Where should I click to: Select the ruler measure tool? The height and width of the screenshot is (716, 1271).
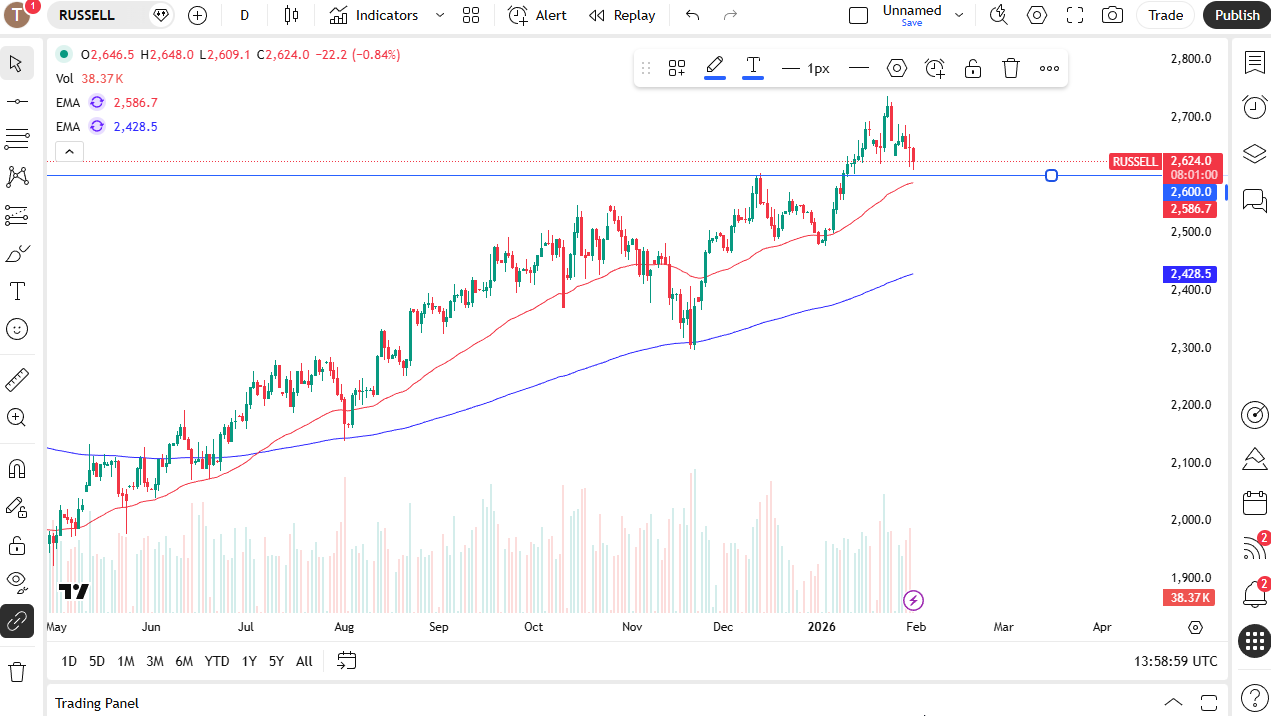click(x=17, y=380)
